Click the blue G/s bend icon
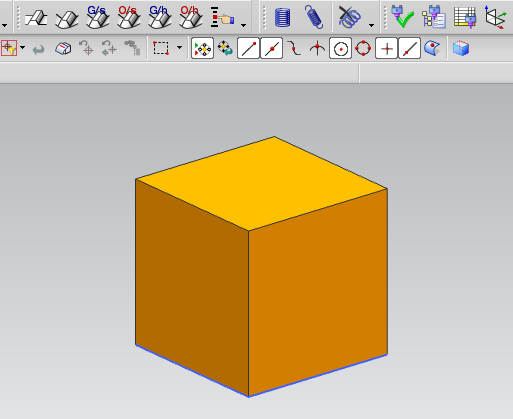This screenshot has width=513, height=419. 98,17
